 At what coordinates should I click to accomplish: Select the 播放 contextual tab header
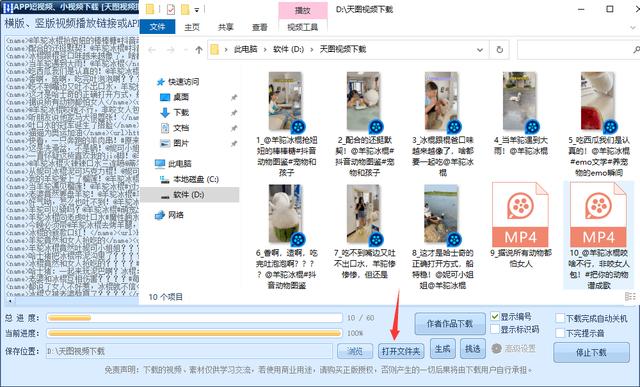(302, 11)
